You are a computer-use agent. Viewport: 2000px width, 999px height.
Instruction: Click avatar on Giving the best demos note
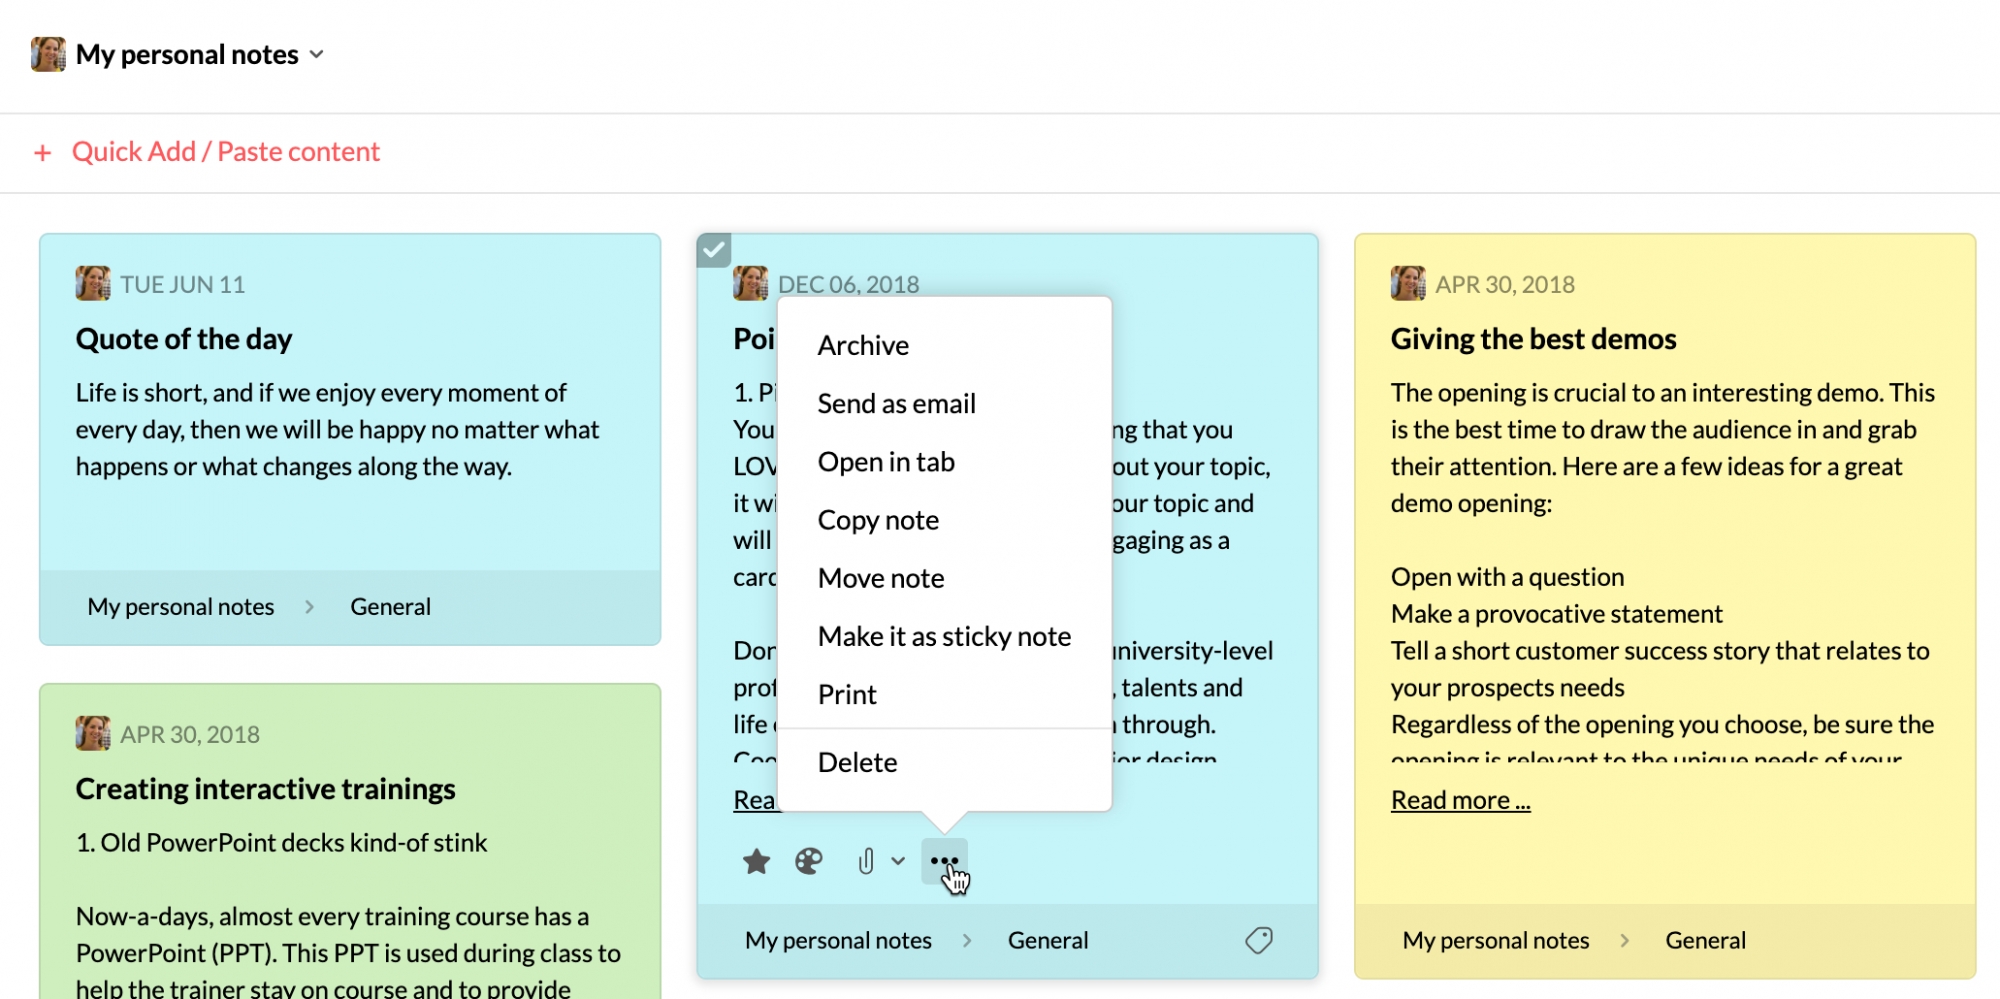click(x=1408, y=284)
